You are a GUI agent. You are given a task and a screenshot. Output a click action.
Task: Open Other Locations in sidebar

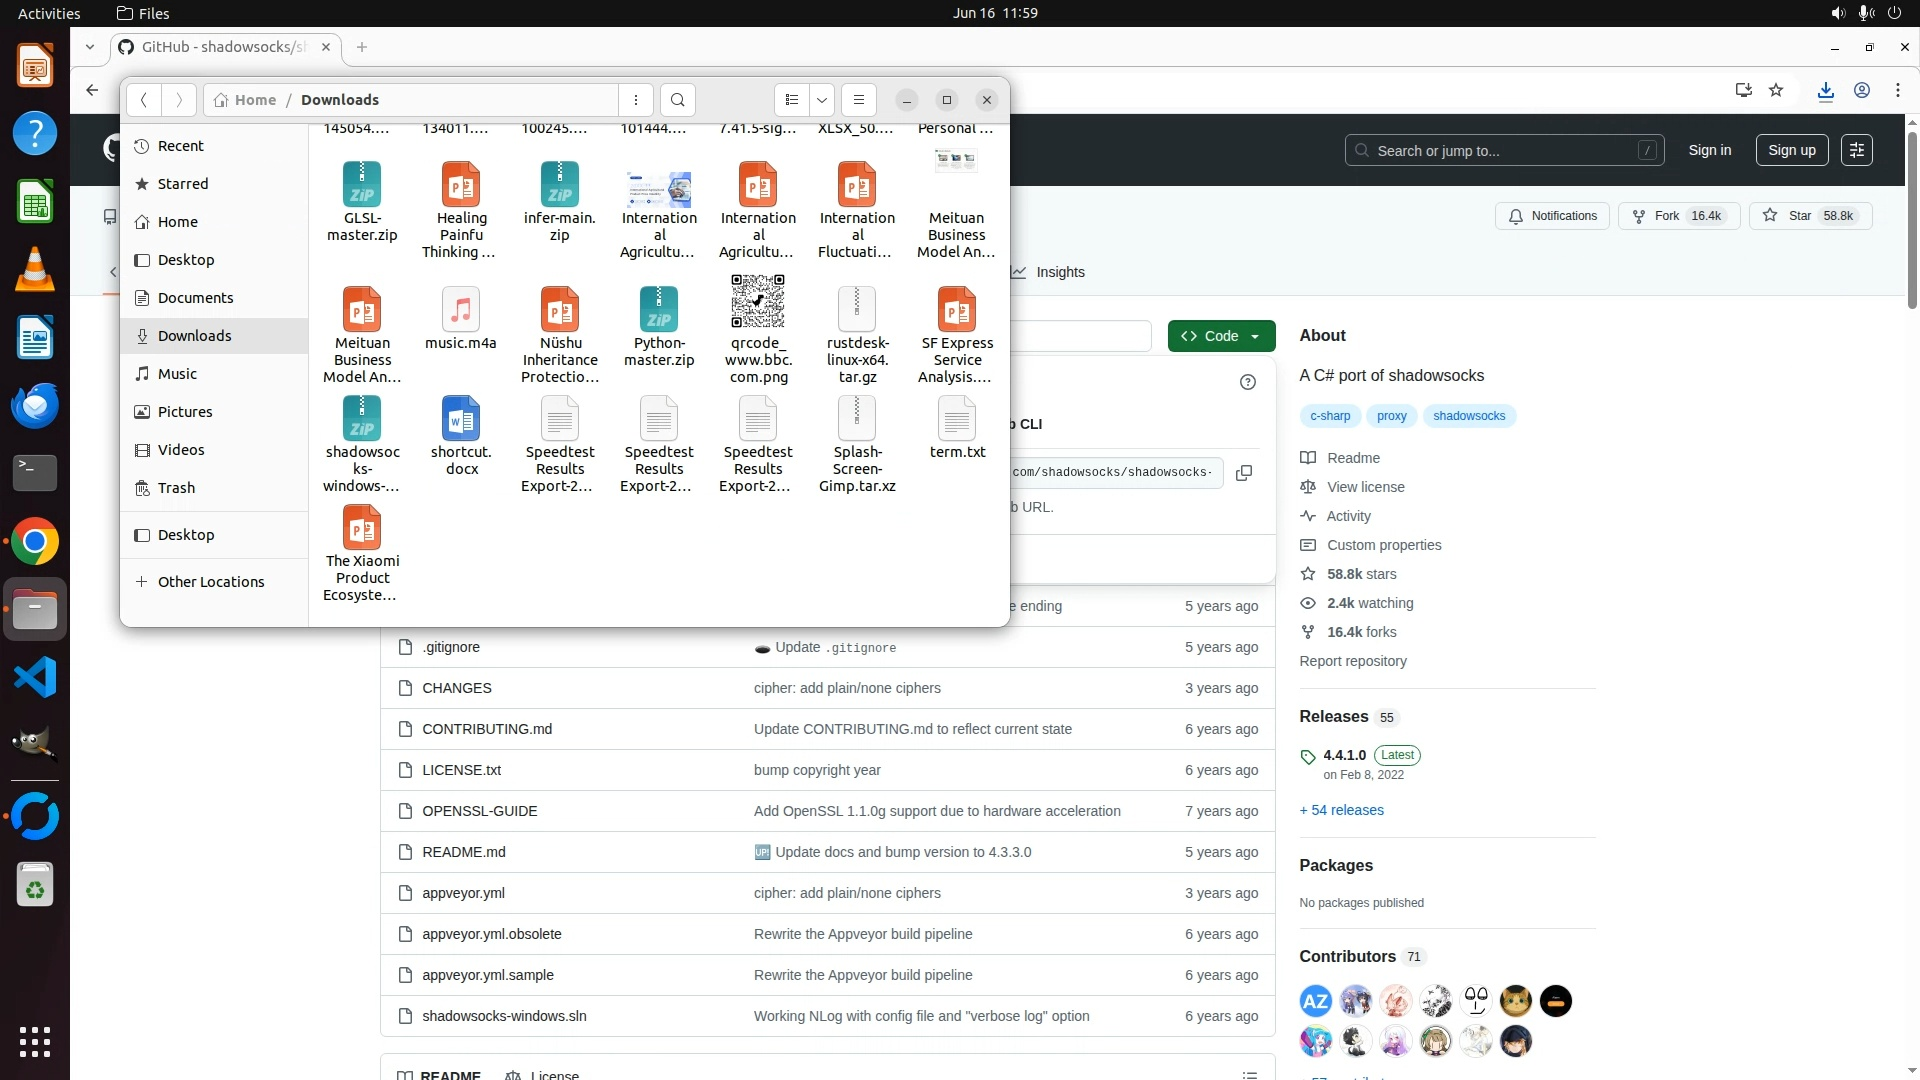[x=211, y=582]
